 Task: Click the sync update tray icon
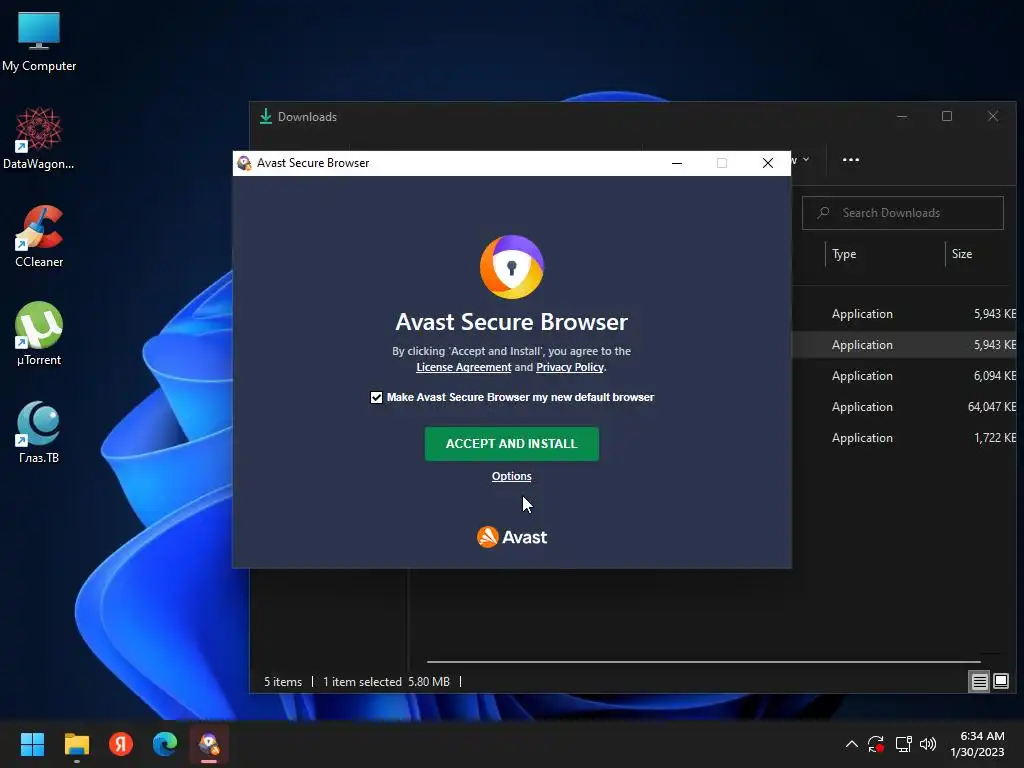click(x=876, y=744)
